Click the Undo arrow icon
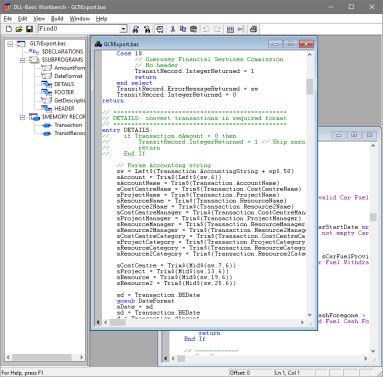The height and width of the screenshot is (377, 383). [206, 29]
